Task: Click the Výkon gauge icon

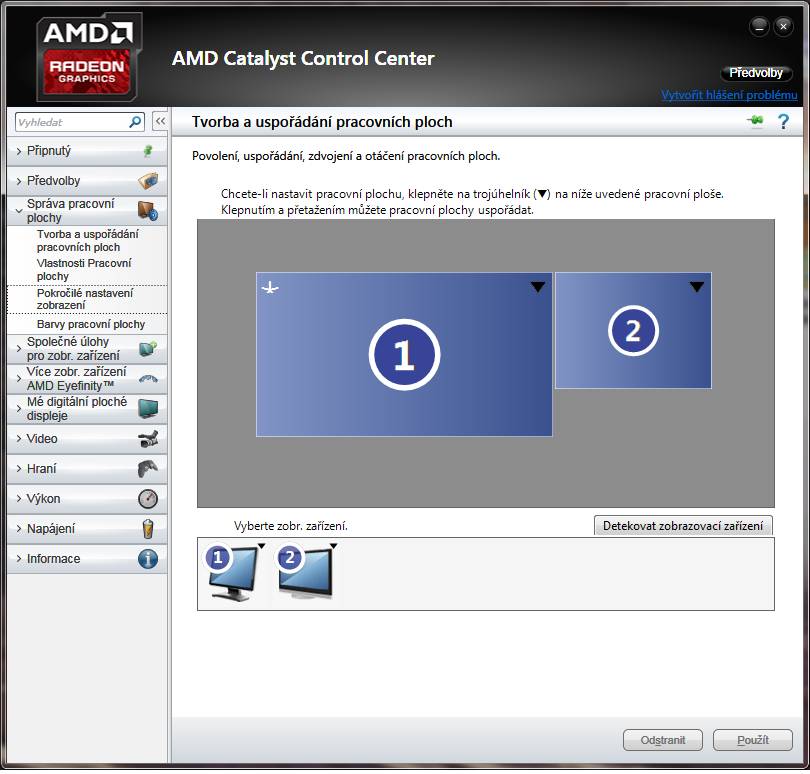Action: pos(148,499)
